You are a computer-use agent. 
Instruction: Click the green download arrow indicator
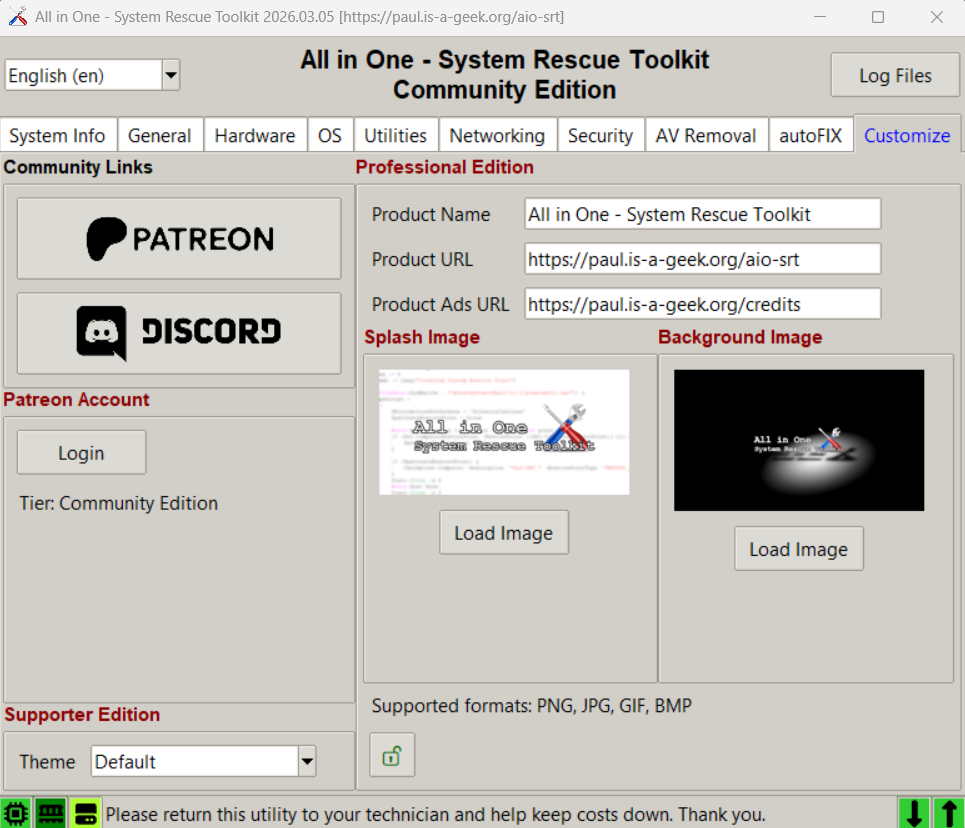pos(914,813)
